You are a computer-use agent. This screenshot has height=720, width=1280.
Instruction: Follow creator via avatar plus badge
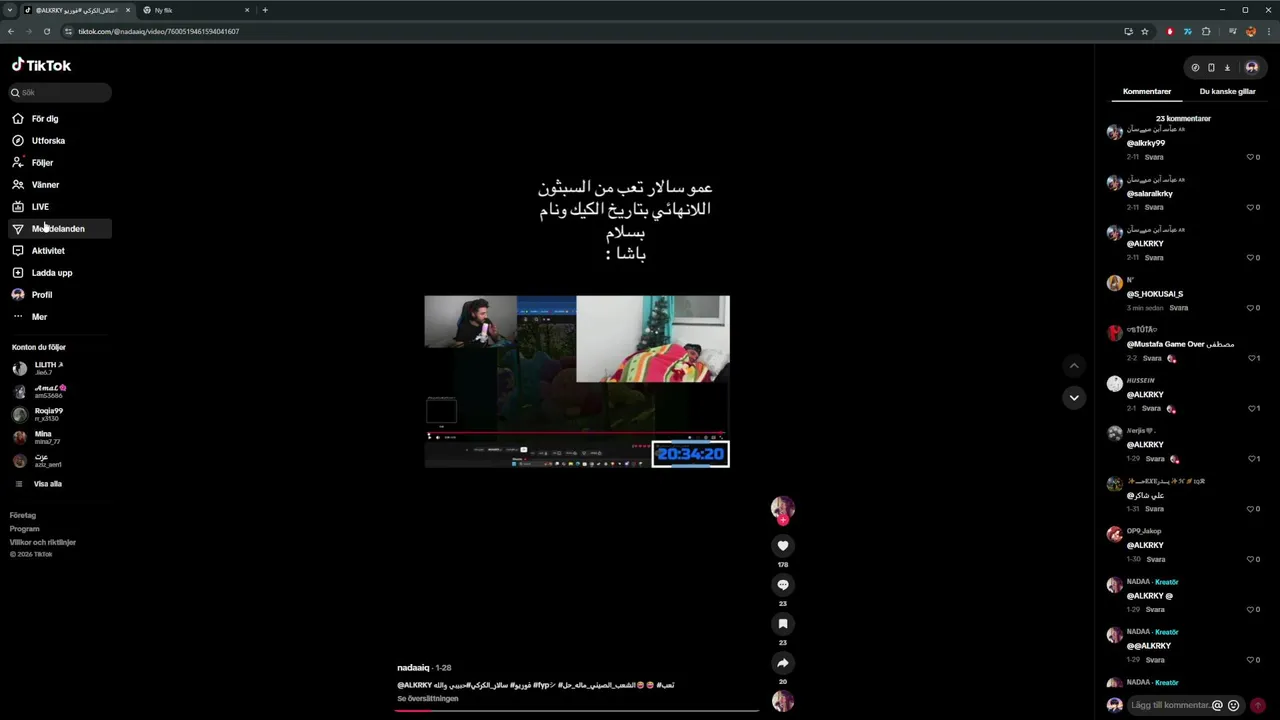tap(783, 520)
